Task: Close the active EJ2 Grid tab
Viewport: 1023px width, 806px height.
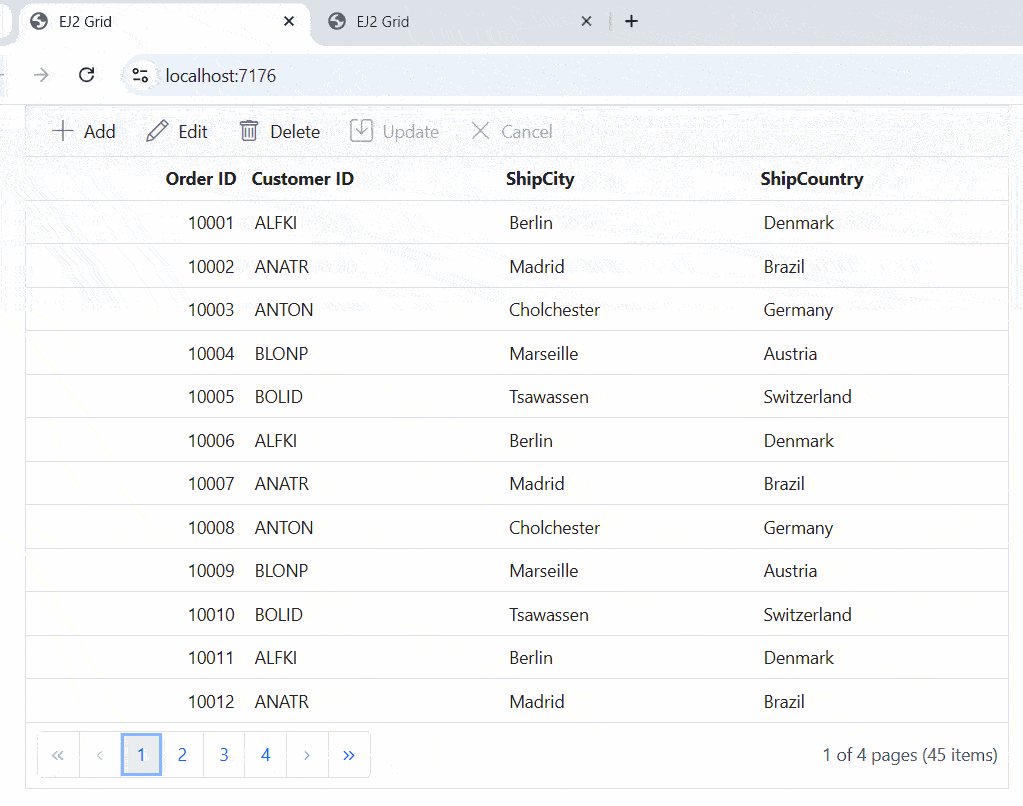Action: [x=289, y=21]
